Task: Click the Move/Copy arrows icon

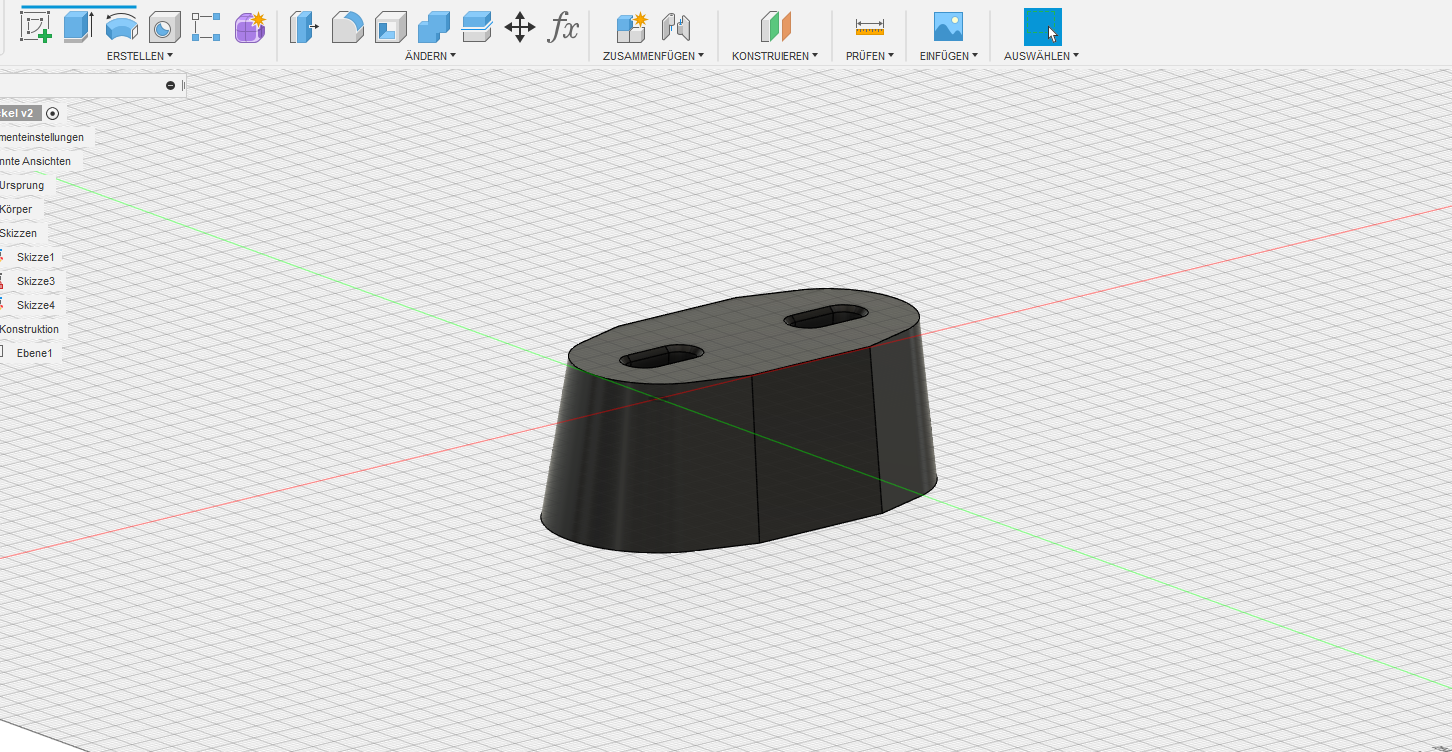Action: [520, 27]
